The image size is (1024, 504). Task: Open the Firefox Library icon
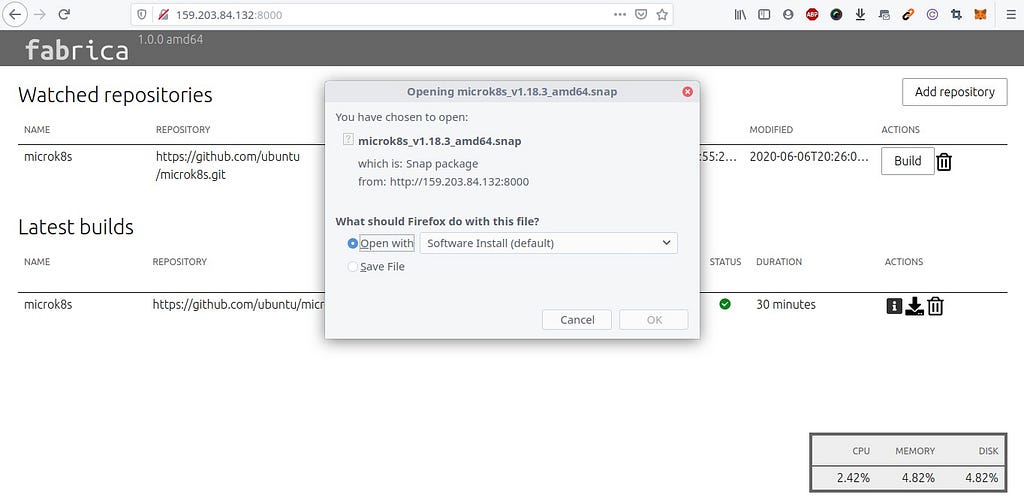tap(740, 14)
